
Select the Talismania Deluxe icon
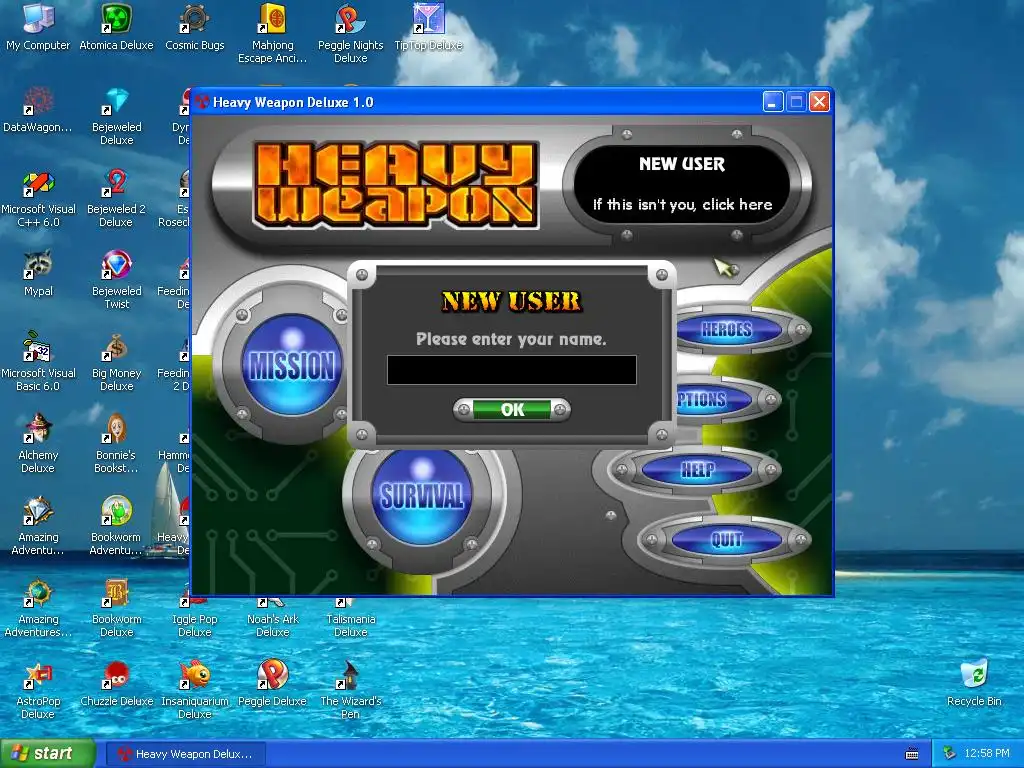[350, 618]
